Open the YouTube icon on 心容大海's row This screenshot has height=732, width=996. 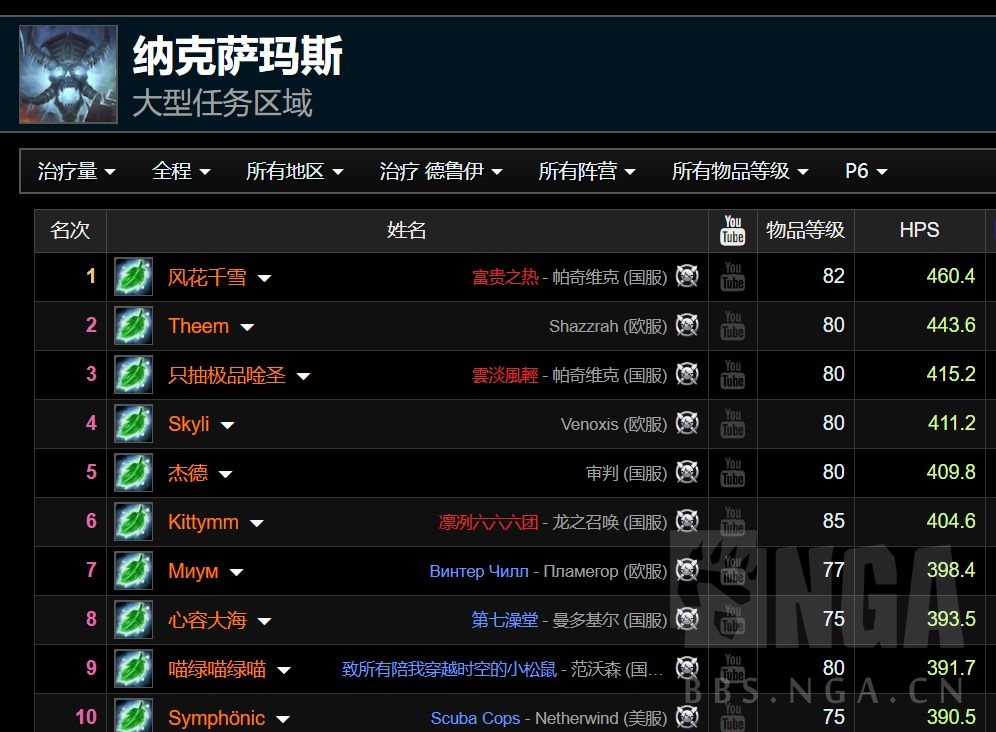click(732, 619)
